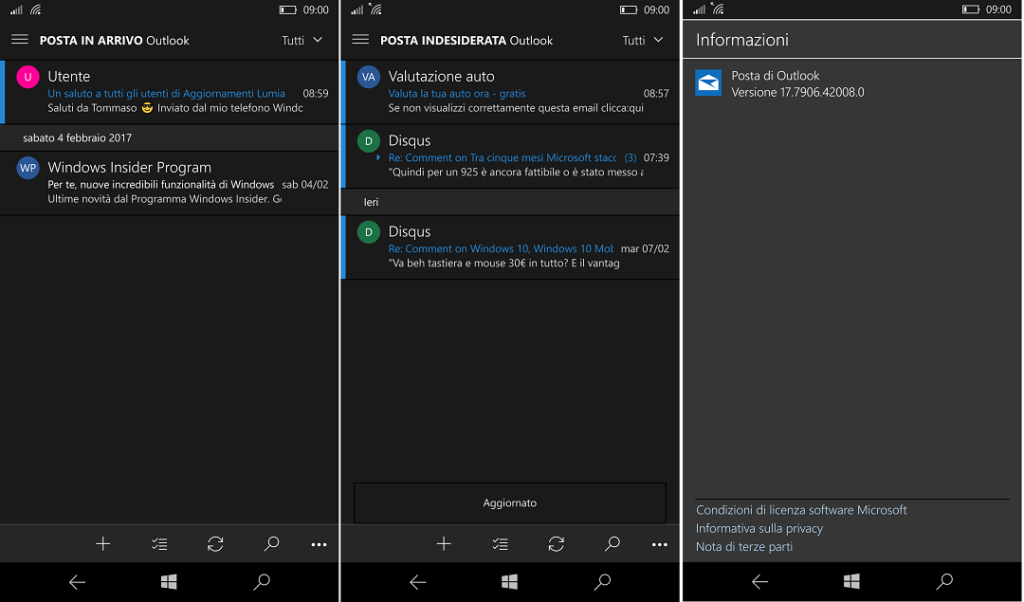
Task: Tap POSTA INDESIDERATA Outlook title
Action: pyautogui.click(x=466, y=40)
